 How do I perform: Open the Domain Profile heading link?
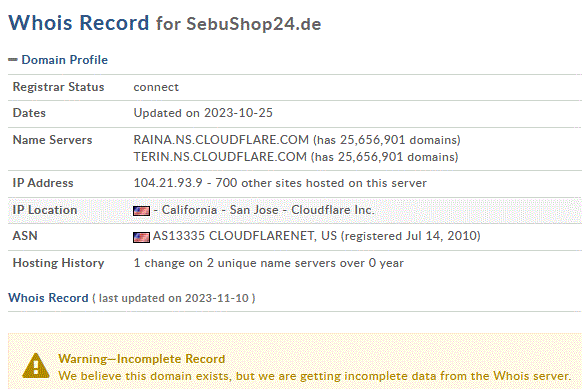[65, 60]
